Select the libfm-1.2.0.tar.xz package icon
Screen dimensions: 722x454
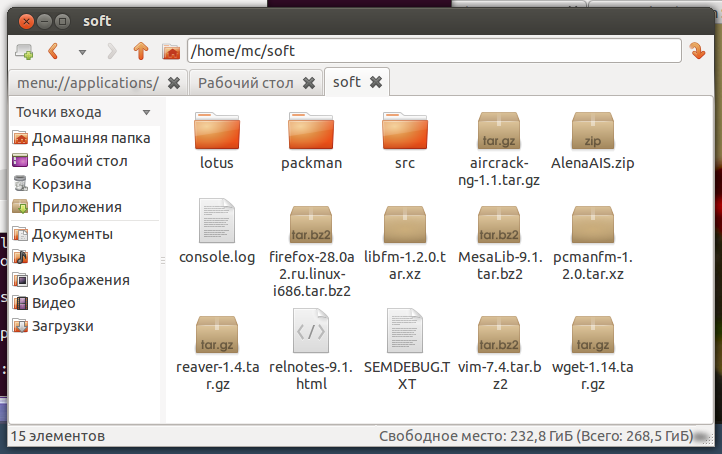[x=405, y=225]
